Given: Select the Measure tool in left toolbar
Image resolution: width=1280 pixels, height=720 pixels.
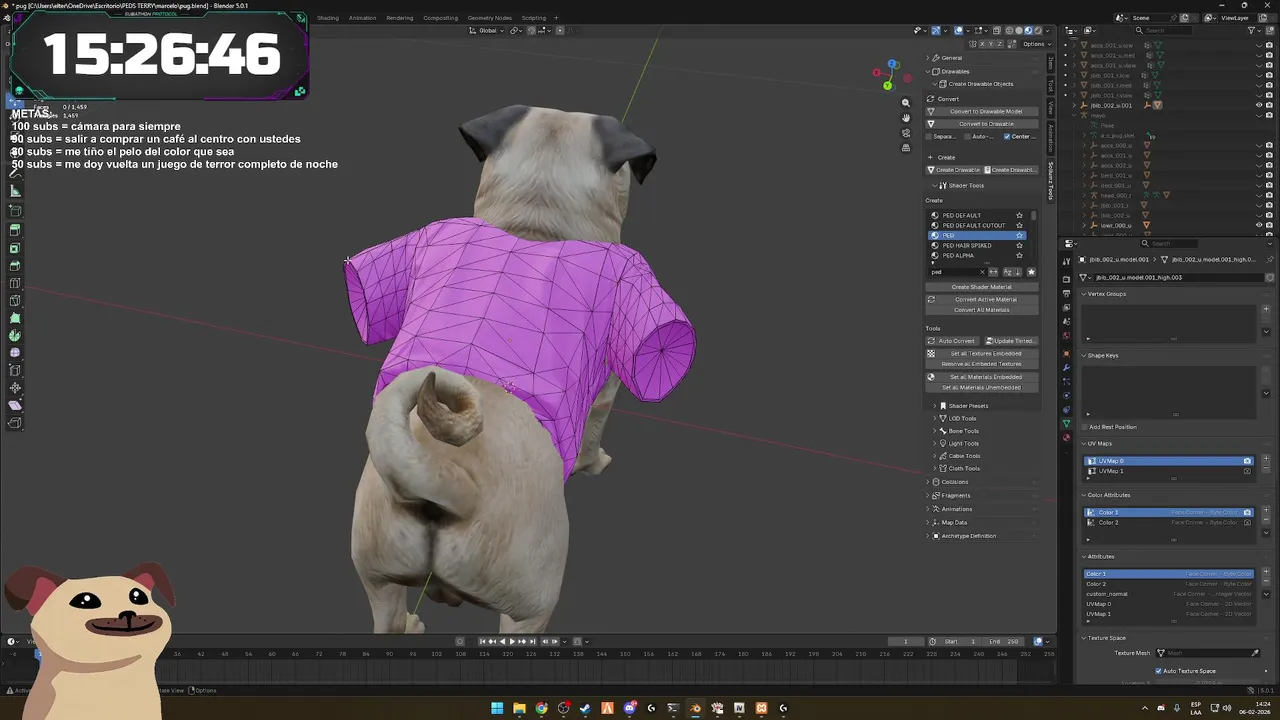Looking at the screenshot, I should [x=15, y=190].
